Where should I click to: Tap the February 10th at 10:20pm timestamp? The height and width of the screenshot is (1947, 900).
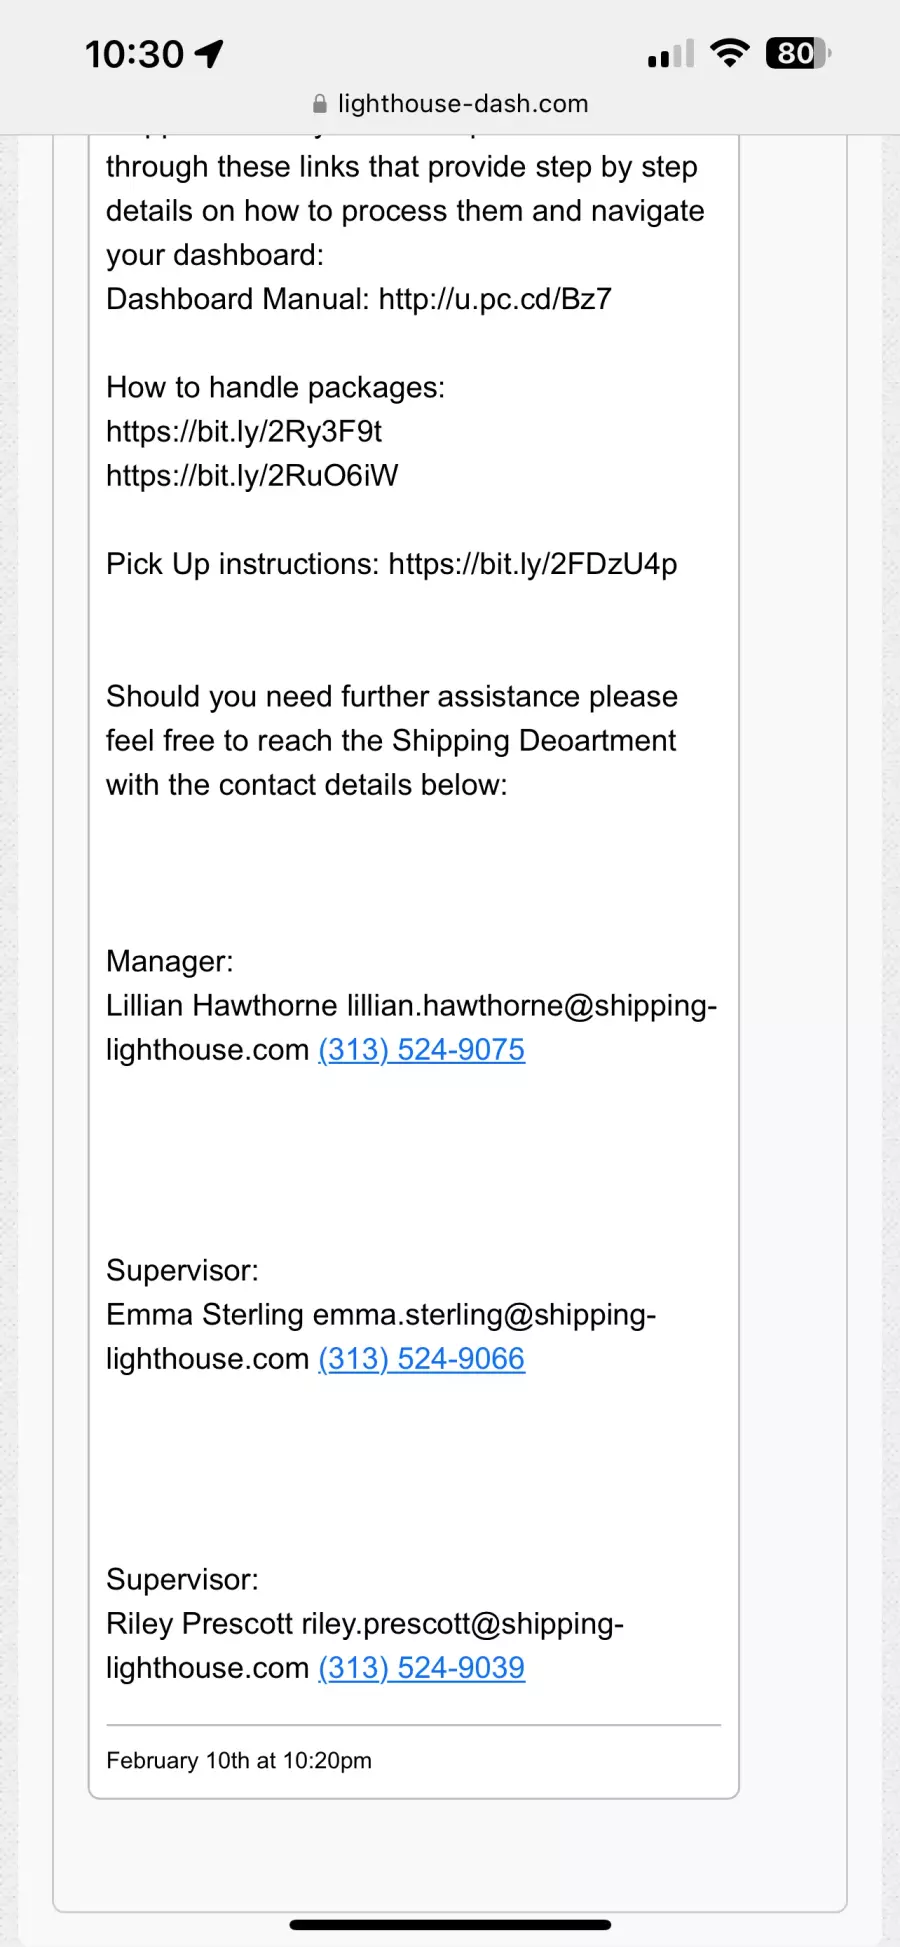coord(239,1761)
